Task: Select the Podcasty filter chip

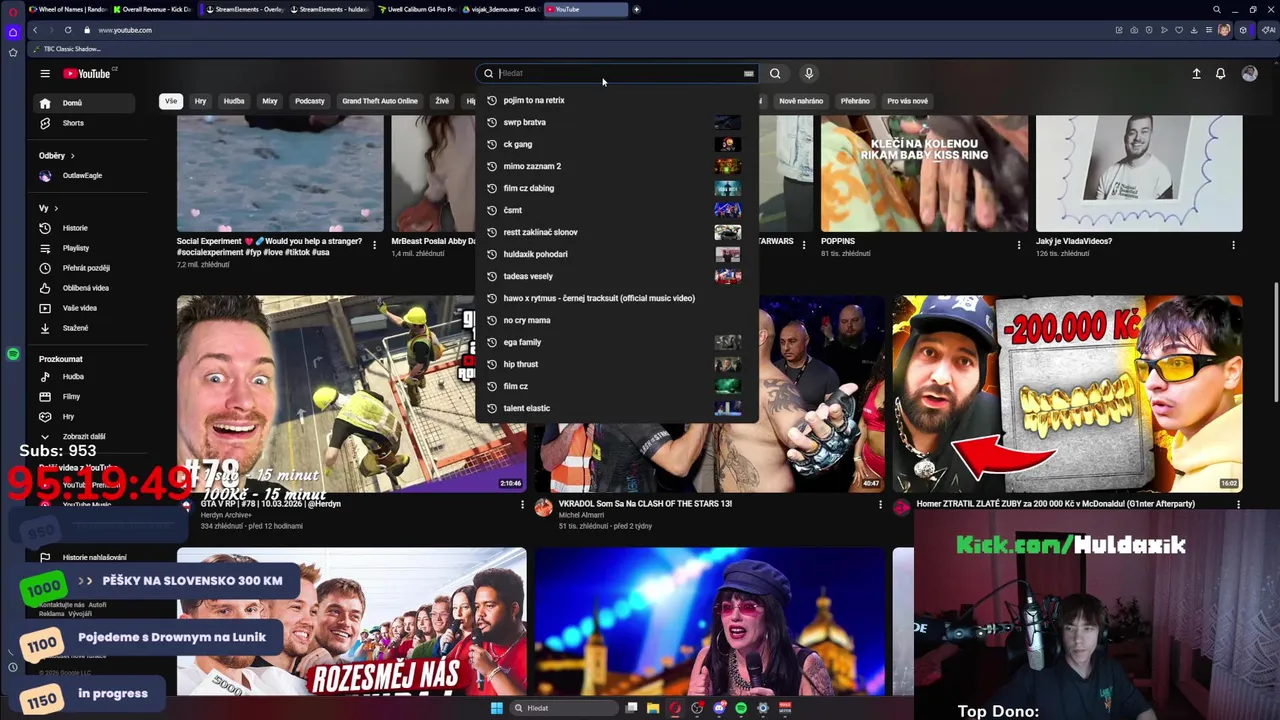Action: [310, 101]
